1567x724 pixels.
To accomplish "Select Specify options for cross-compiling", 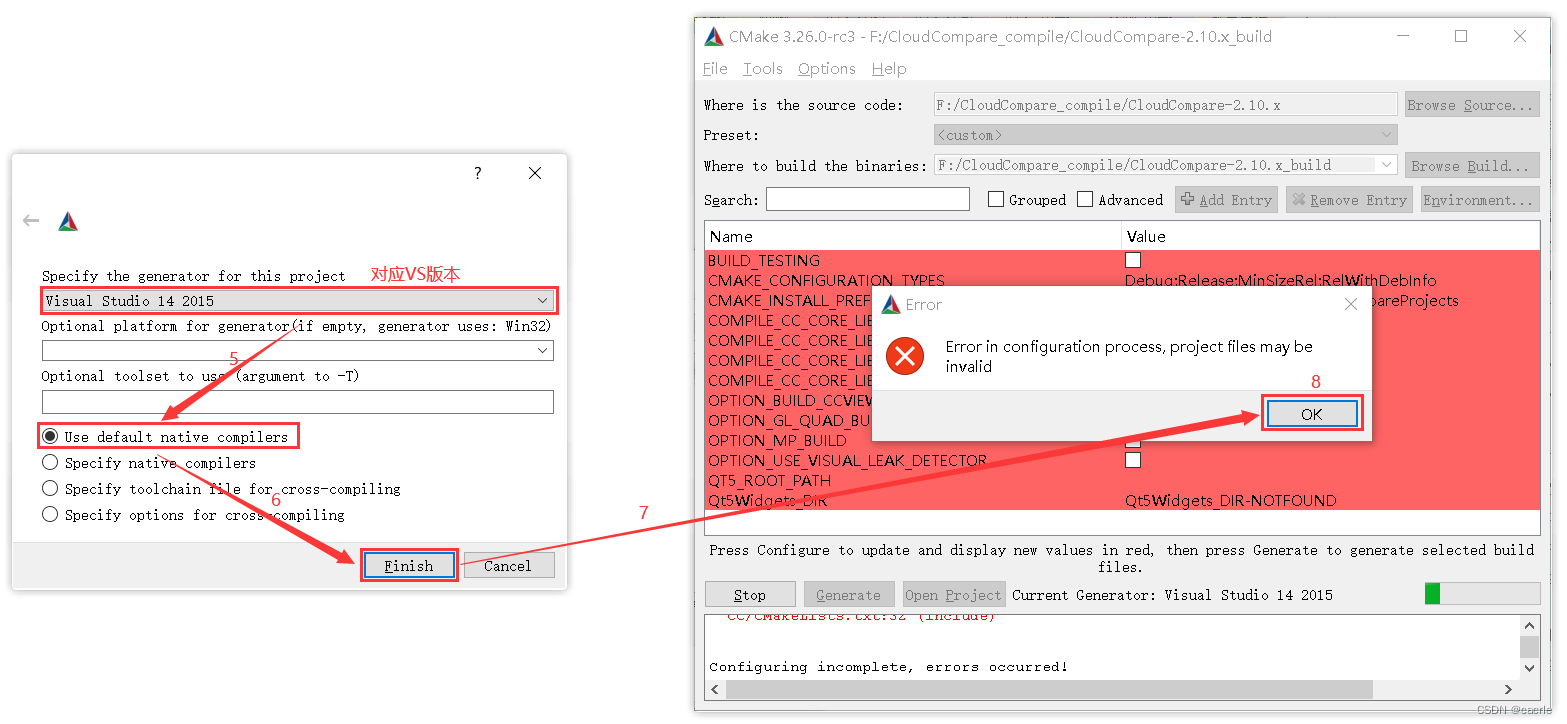I will tap(194, 515).
